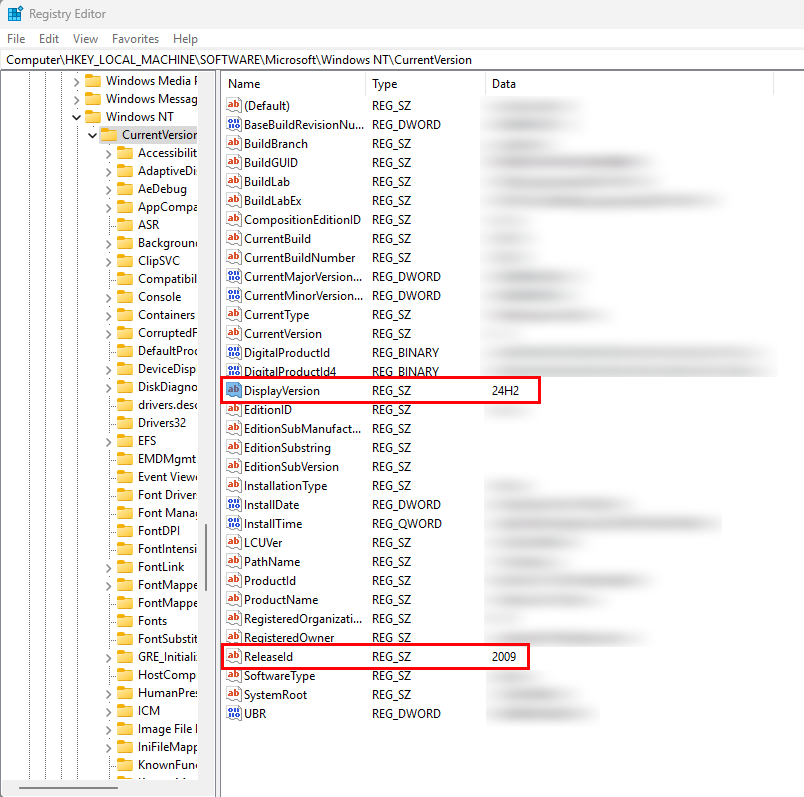The height and width of the screenshot is (797, 804).
Task: Open the Favorites menu
Action: [x=135, y=39]
